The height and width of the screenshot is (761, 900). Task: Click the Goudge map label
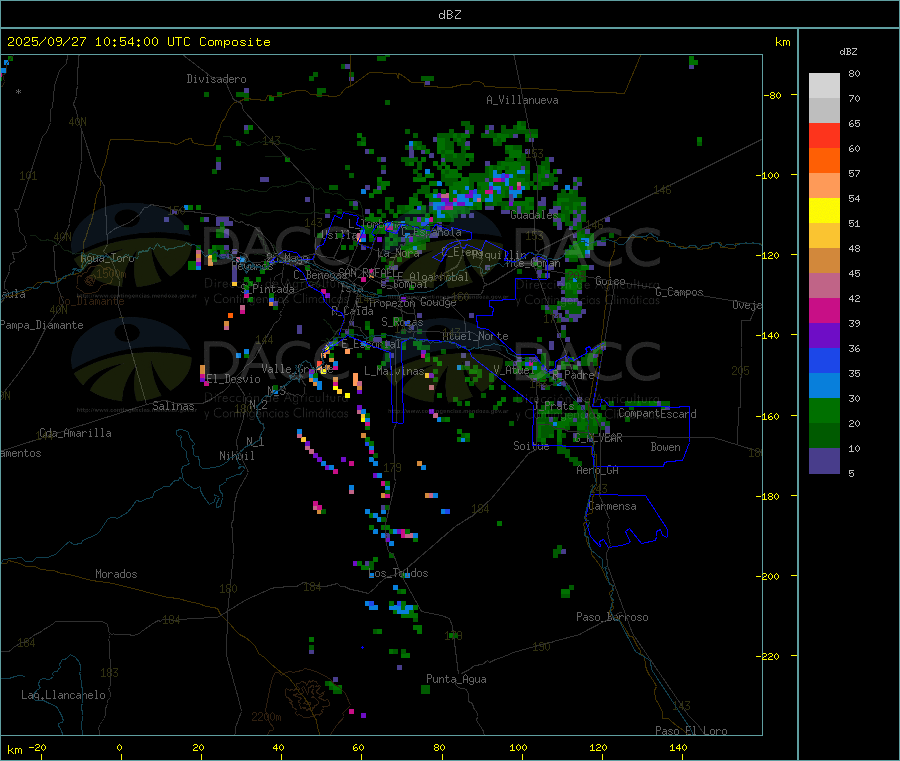point(438,302)
